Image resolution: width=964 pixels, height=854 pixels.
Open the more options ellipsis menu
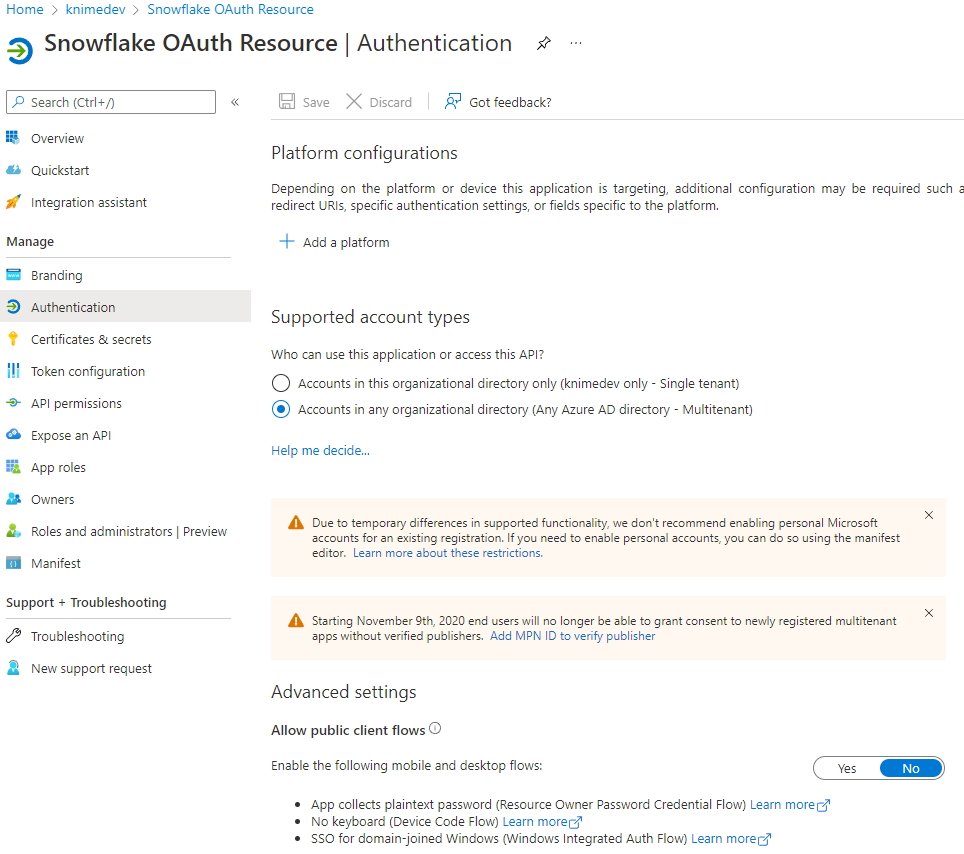[x=575, y=43]
